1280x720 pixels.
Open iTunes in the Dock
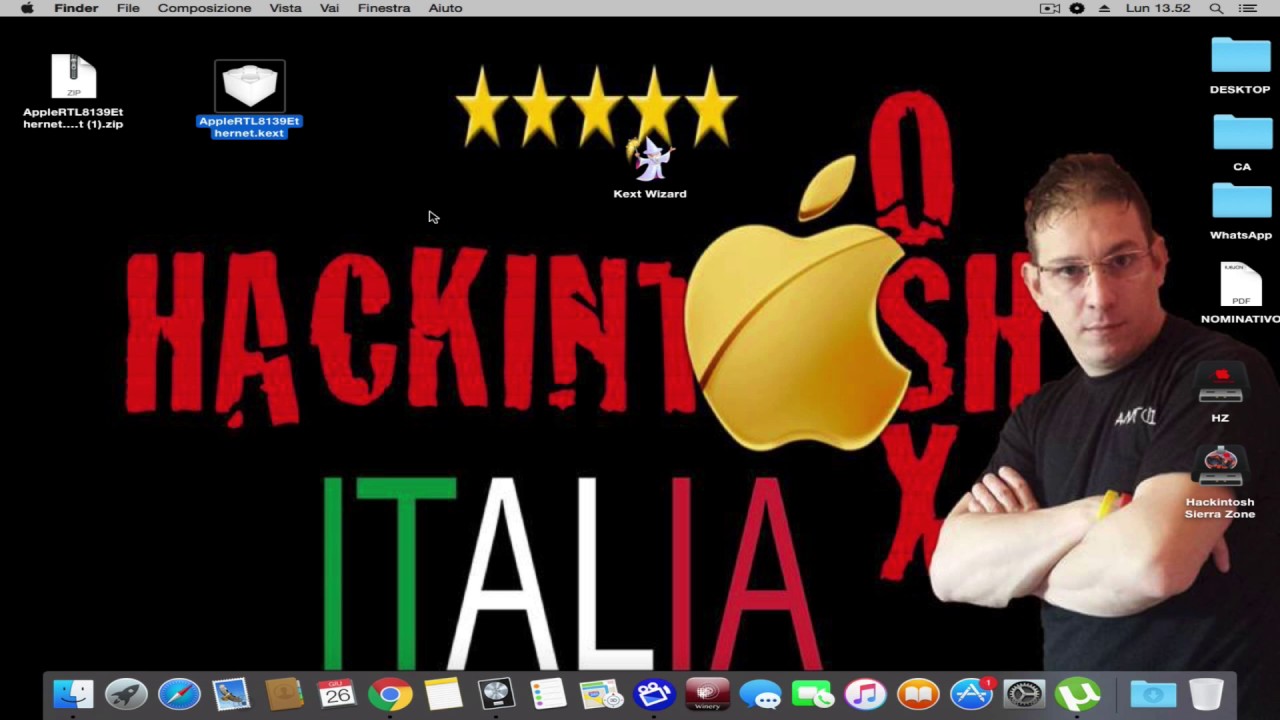(x=865, y=694)
